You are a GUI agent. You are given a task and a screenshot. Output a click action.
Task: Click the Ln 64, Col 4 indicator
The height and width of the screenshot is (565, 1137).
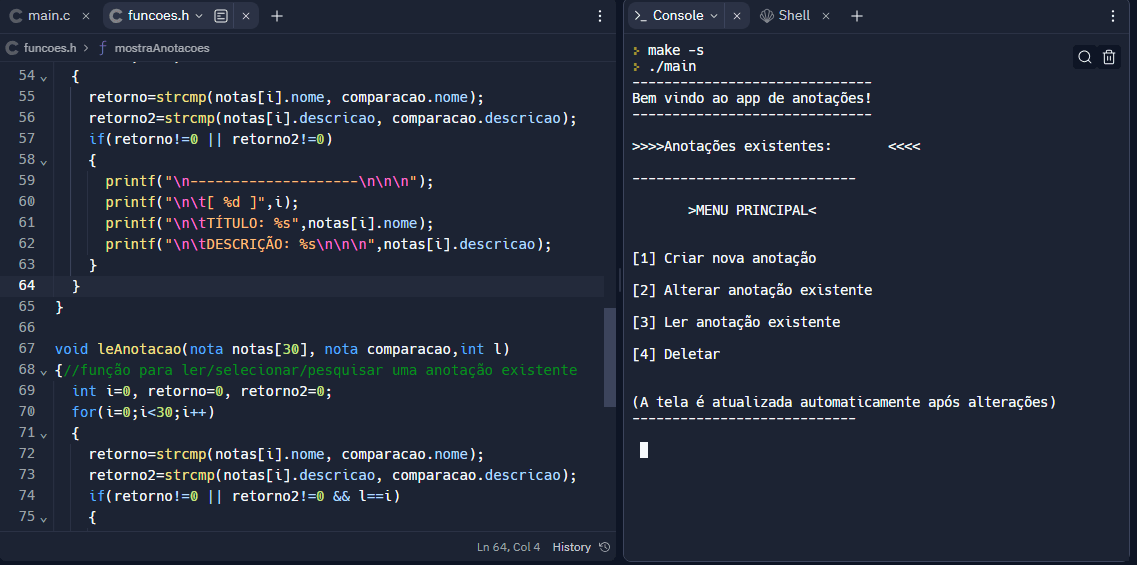point(508,547)
